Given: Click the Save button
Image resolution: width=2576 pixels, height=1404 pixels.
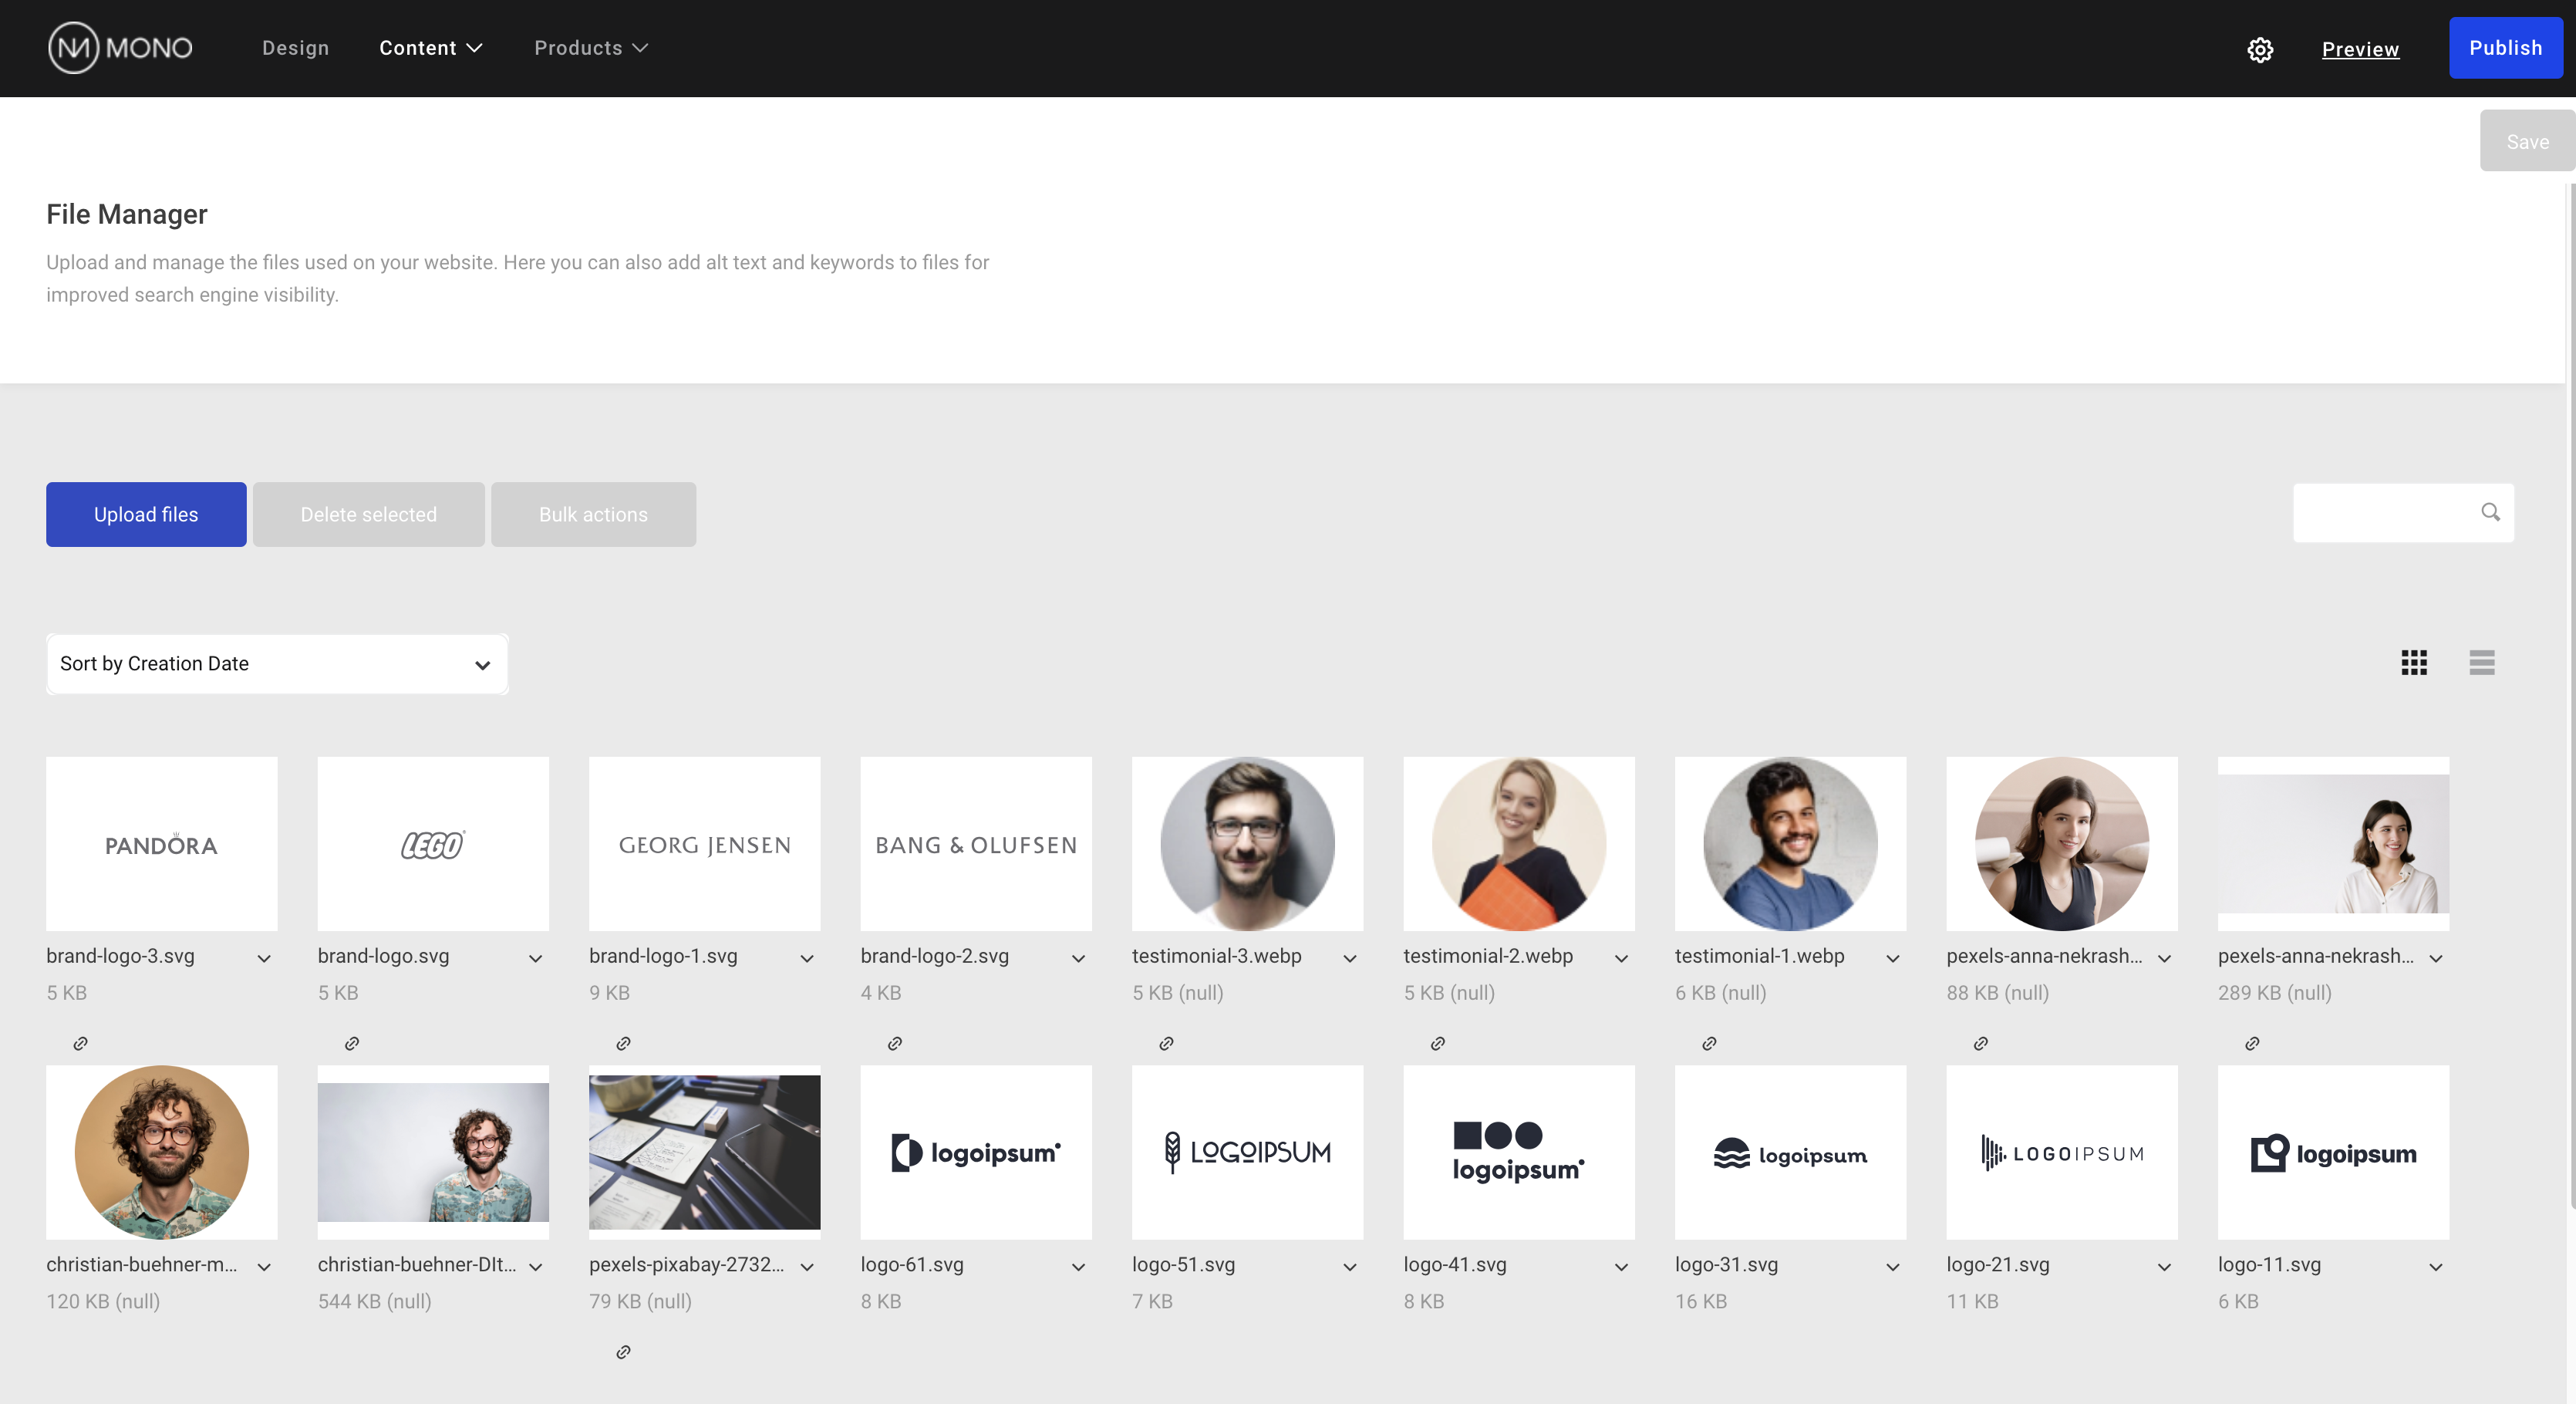Looking at the screenshot, I should tap(2527, 141).
